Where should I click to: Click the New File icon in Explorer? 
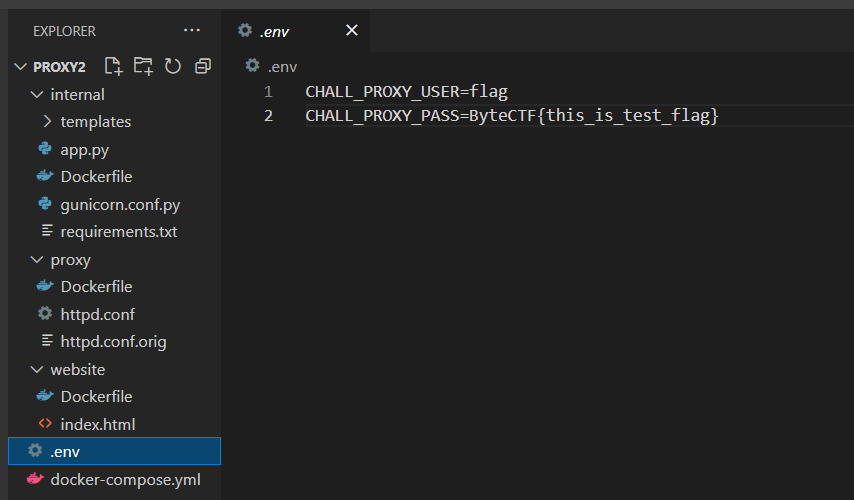[x=114, y=66]
